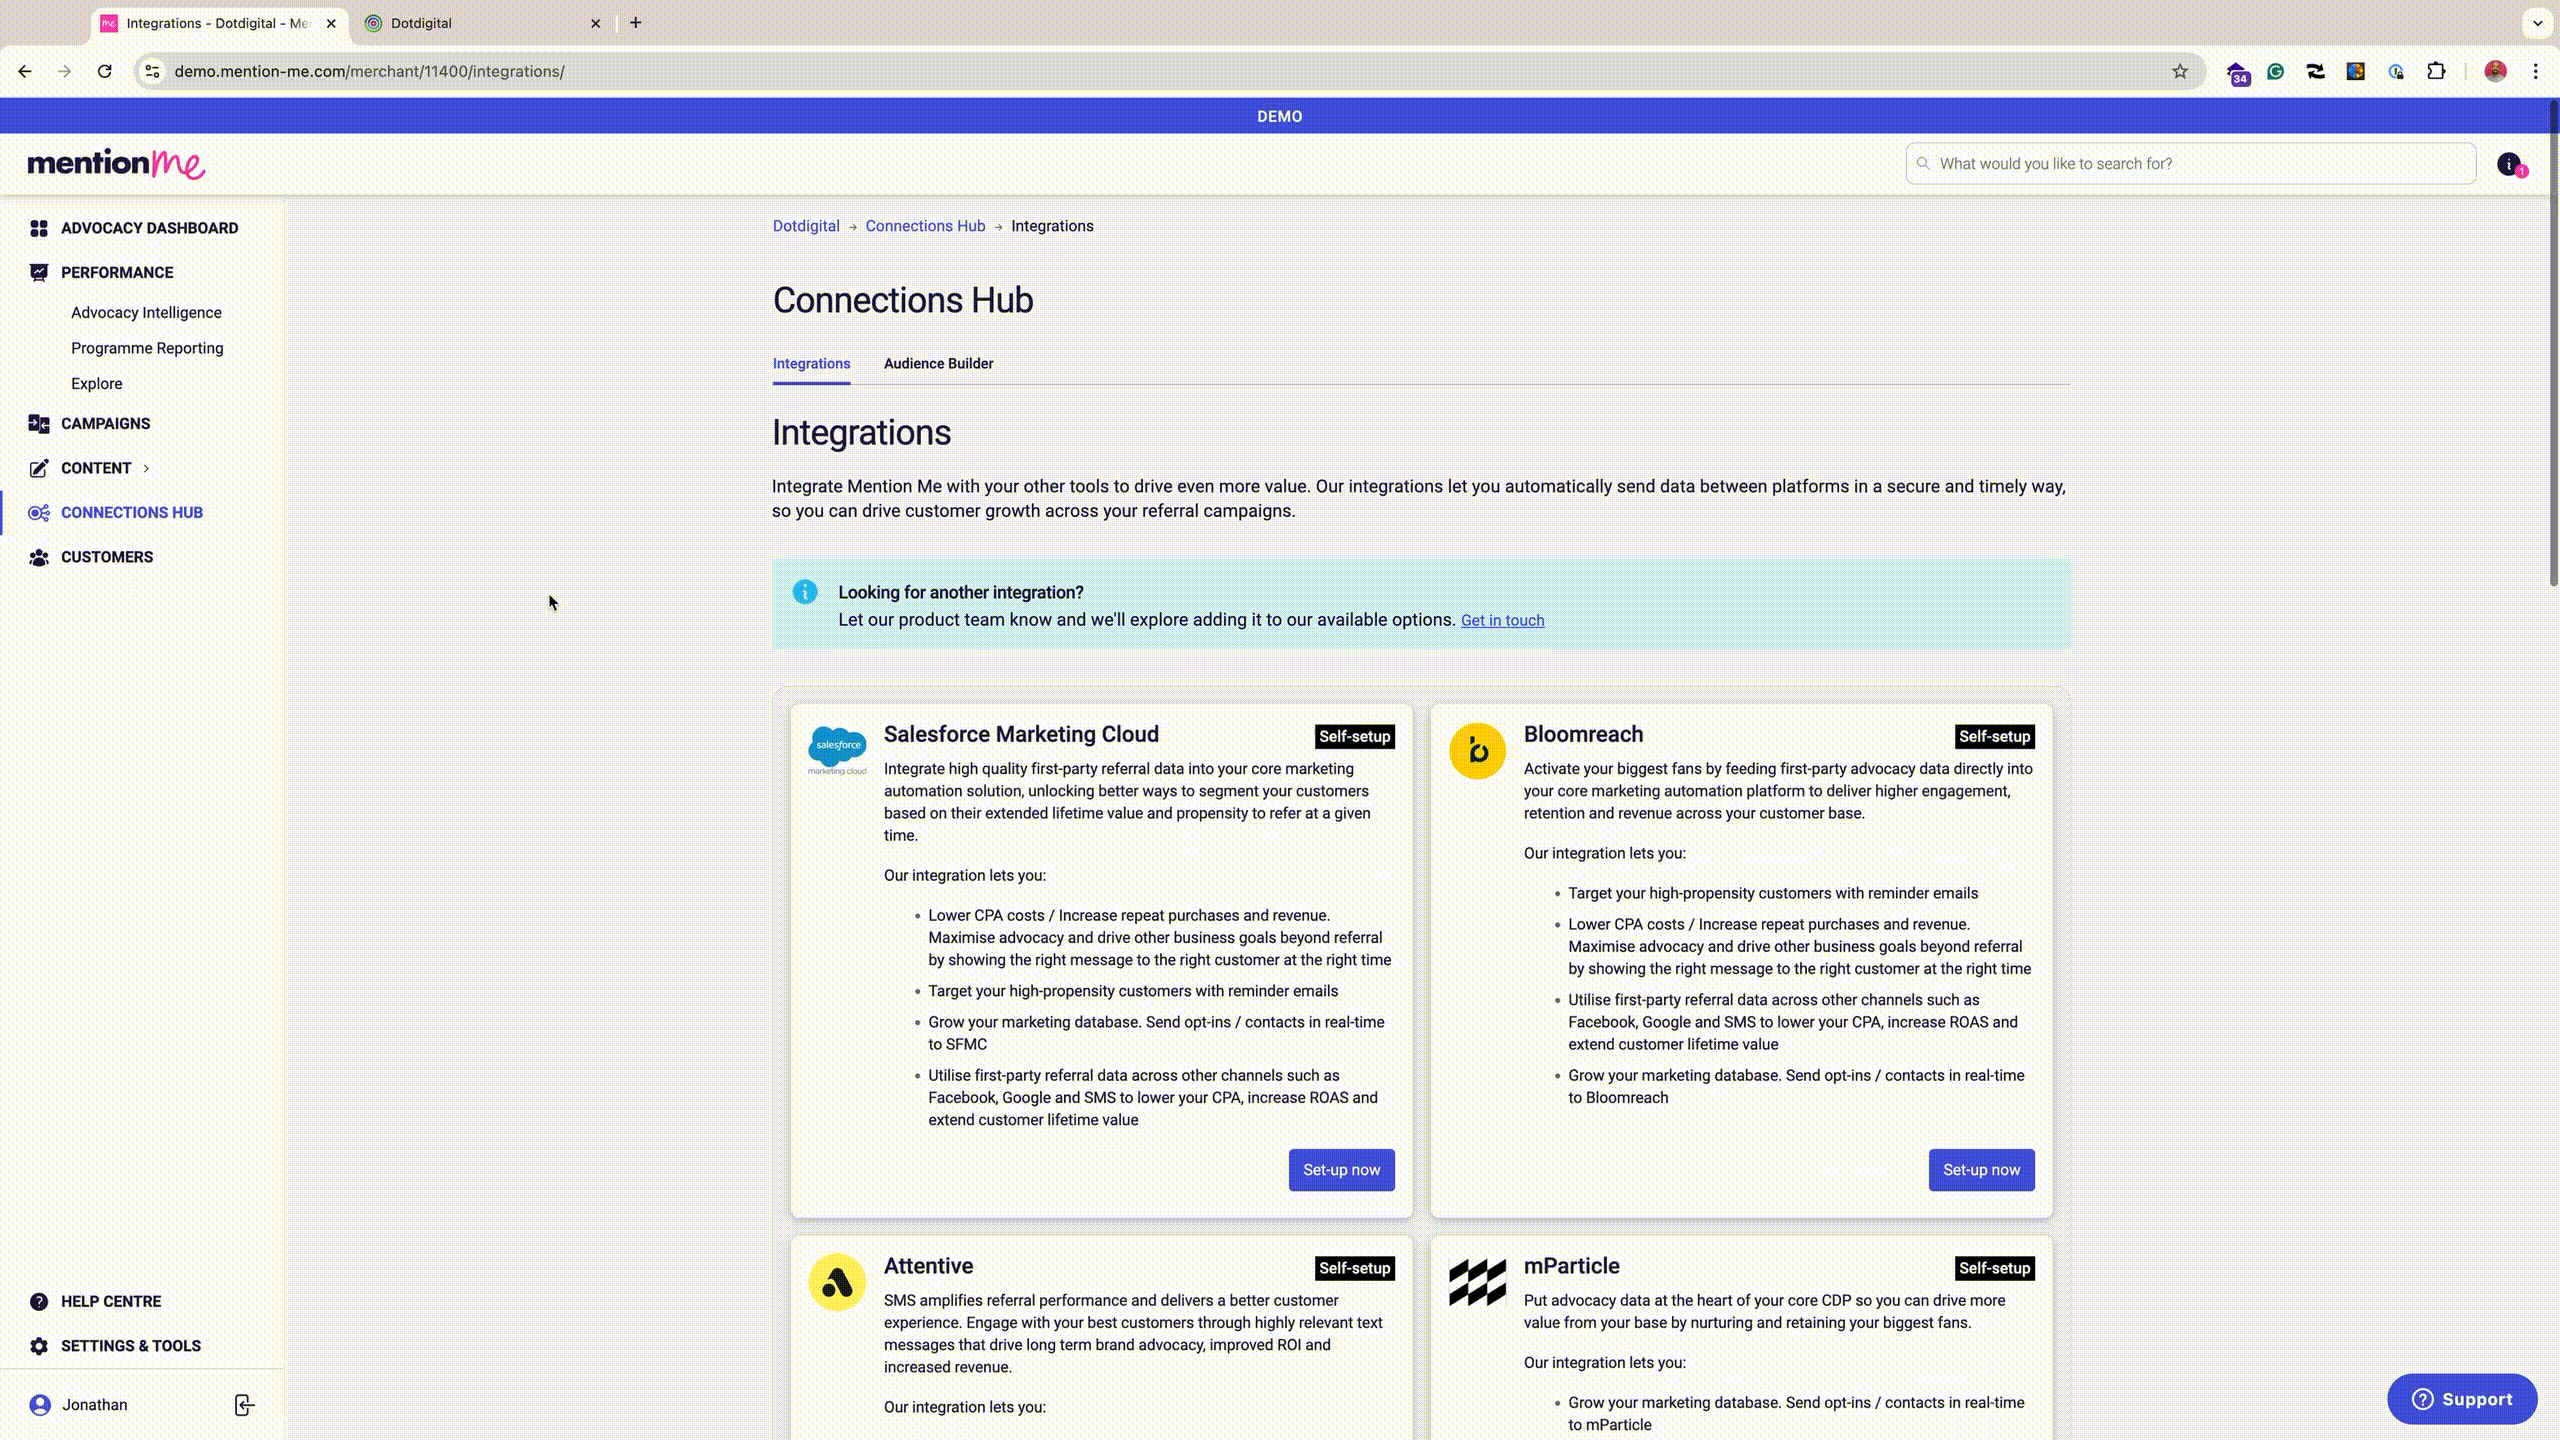Switch to the Integrations tab
This screenshot has height=1440, width=2560.
tap(811, 364)
